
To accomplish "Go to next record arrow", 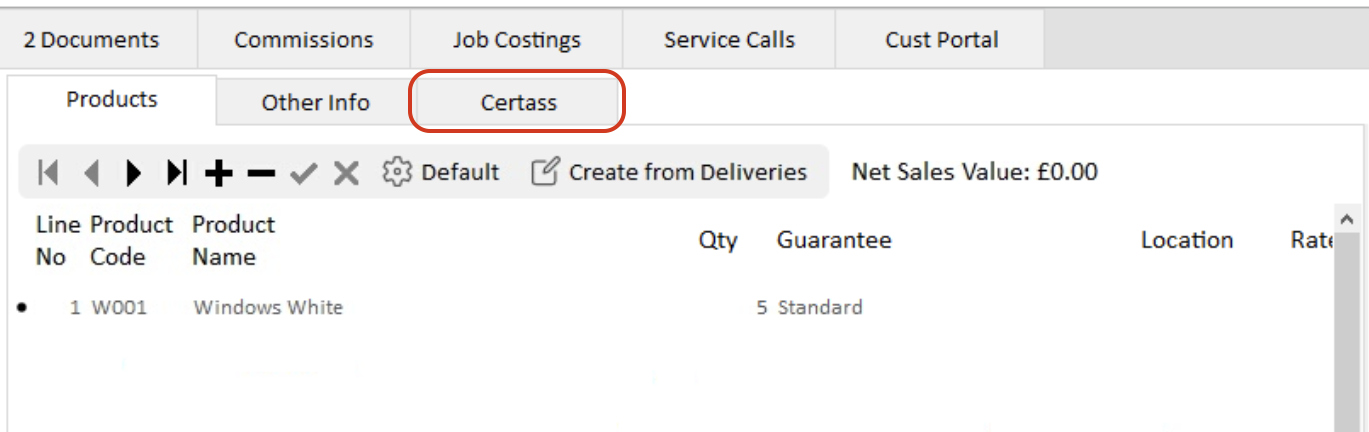I will (133, 173).
